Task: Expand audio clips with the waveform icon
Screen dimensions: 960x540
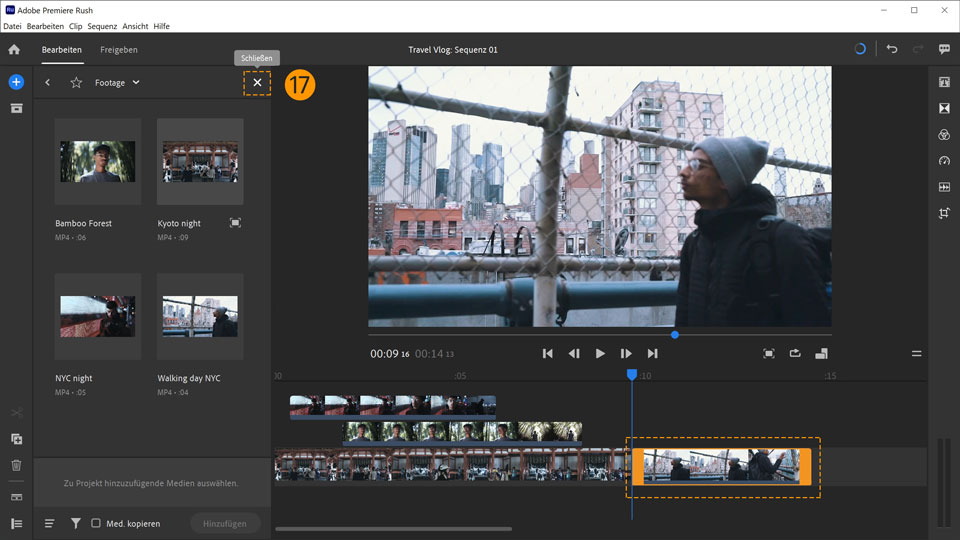Action: 17,497
